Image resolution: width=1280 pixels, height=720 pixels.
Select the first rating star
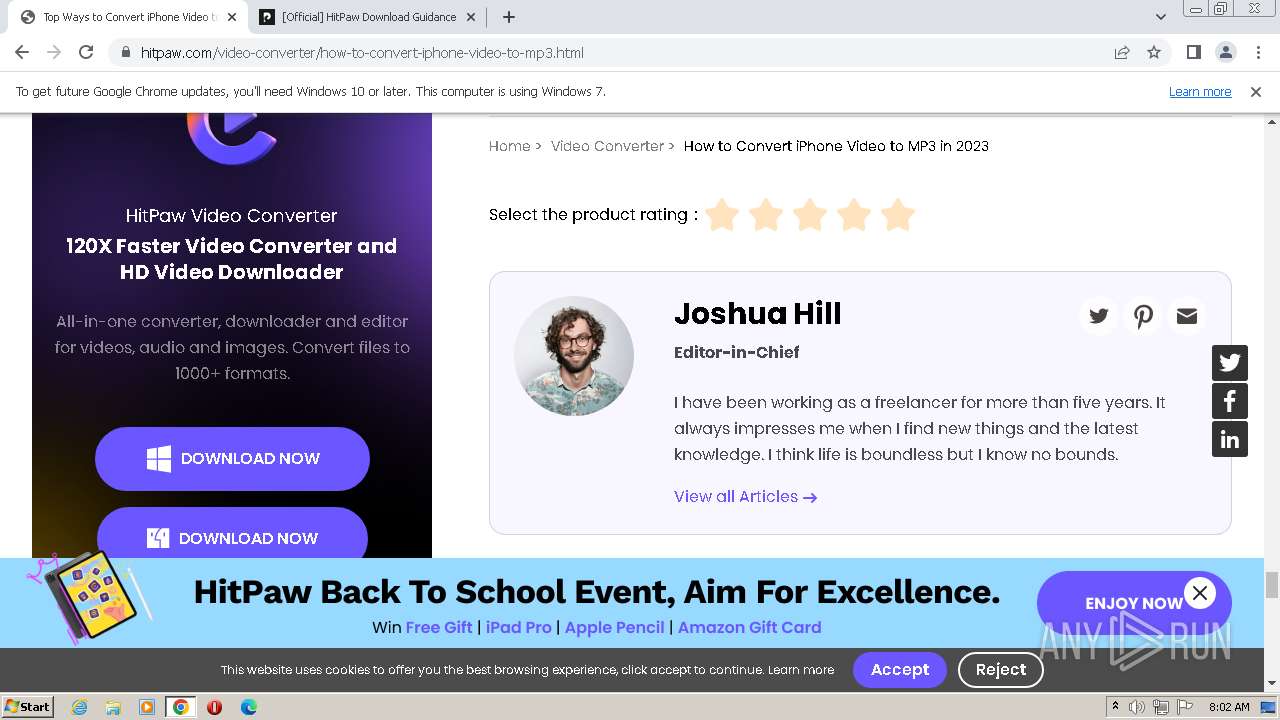click(722, 214)
